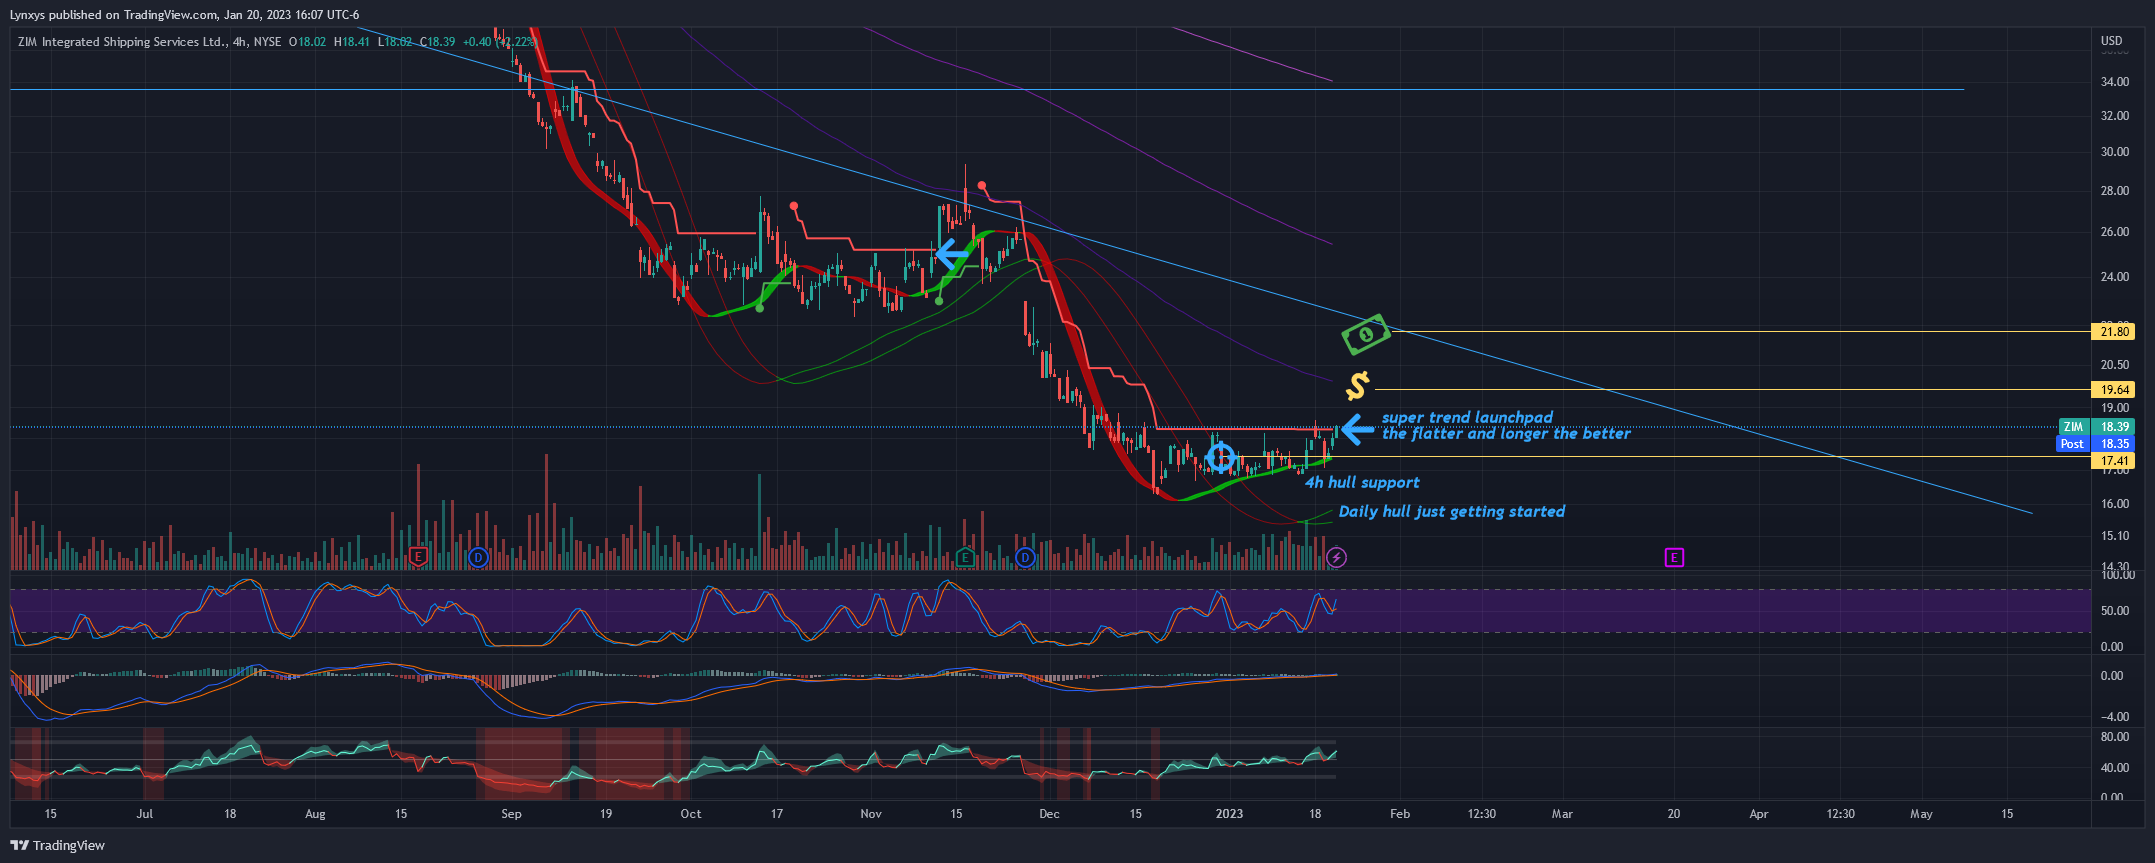
Task: Click the purple lightning event marker
Action: click(x=1337, y=557)
